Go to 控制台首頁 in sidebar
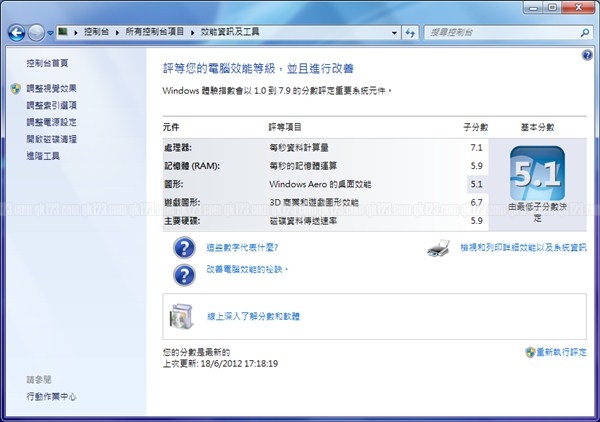 (47, 63)
